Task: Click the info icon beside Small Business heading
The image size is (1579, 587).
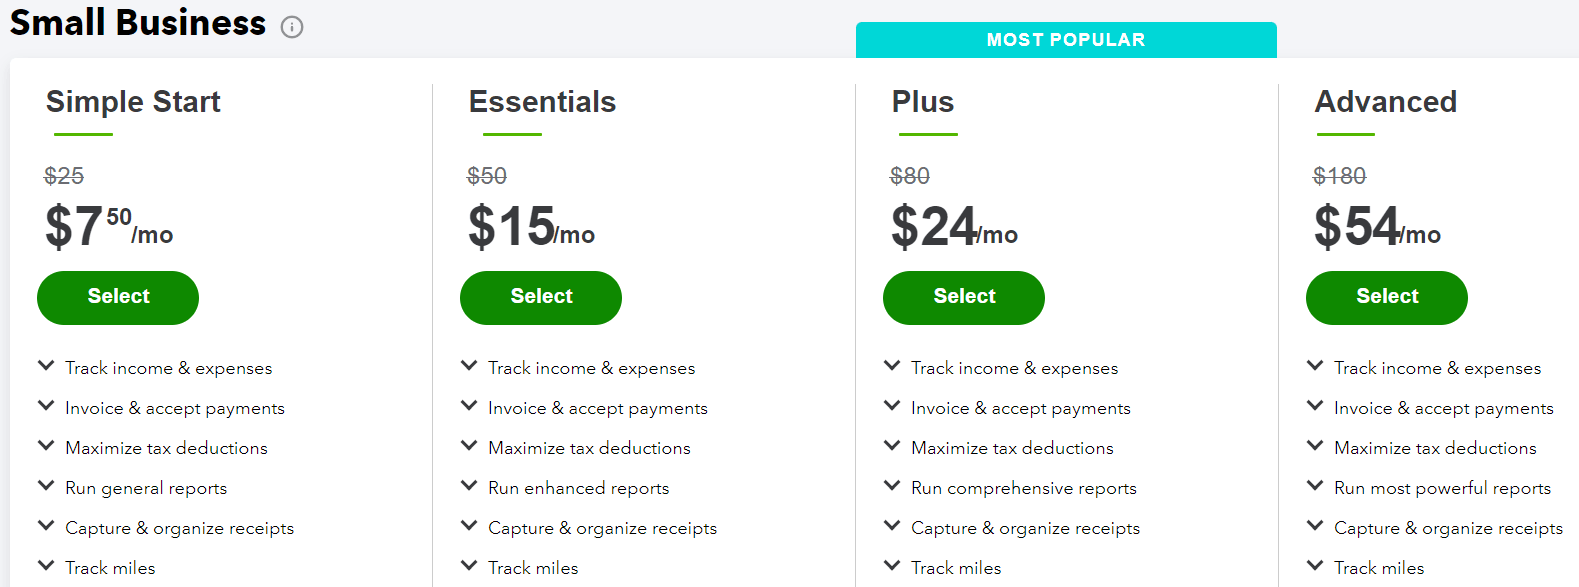Action: [x=290, y=27]
